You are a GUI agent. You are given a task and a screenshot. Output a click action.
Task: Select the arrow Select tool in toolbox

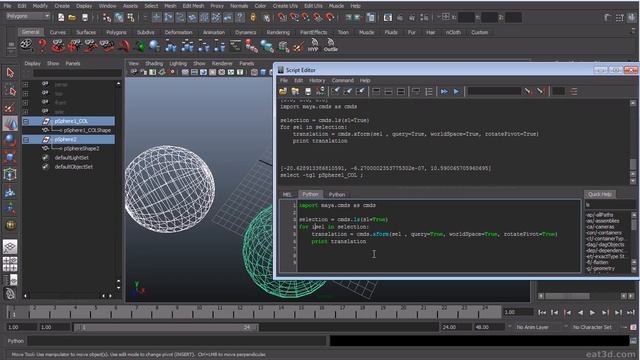click(10, 73)
